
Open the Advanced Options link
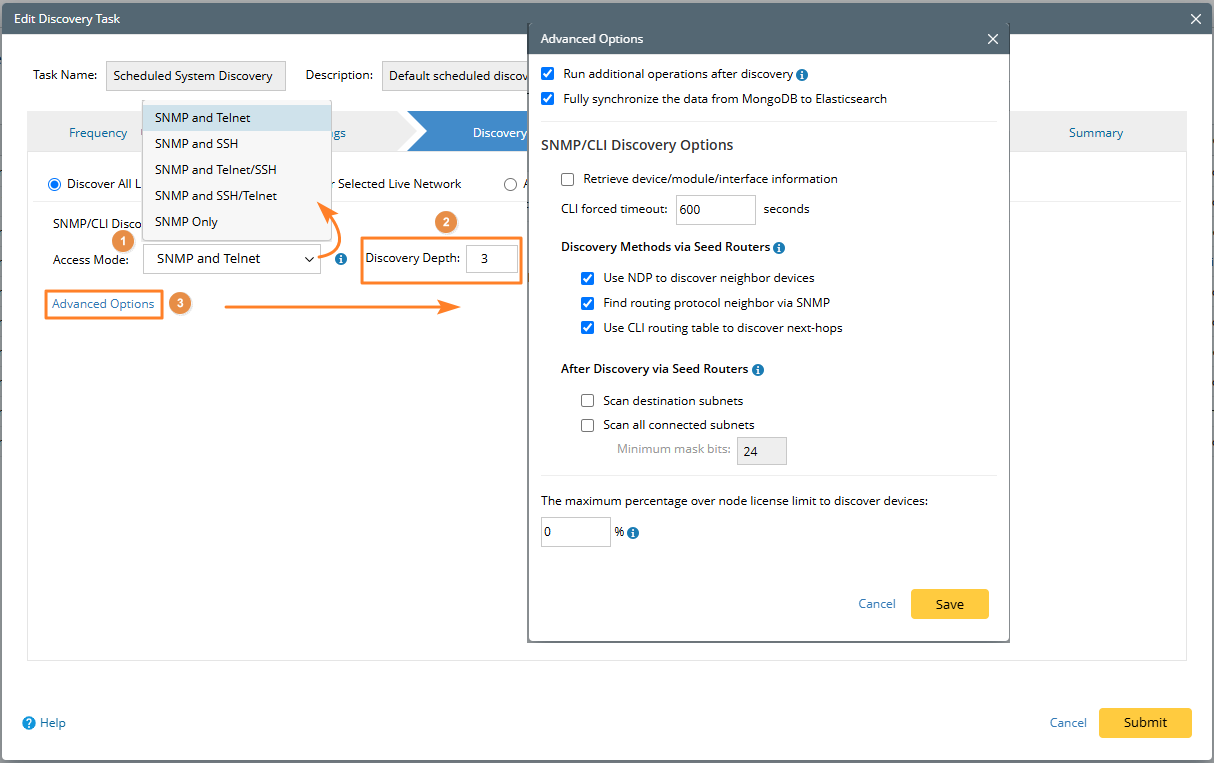point(103,304)
